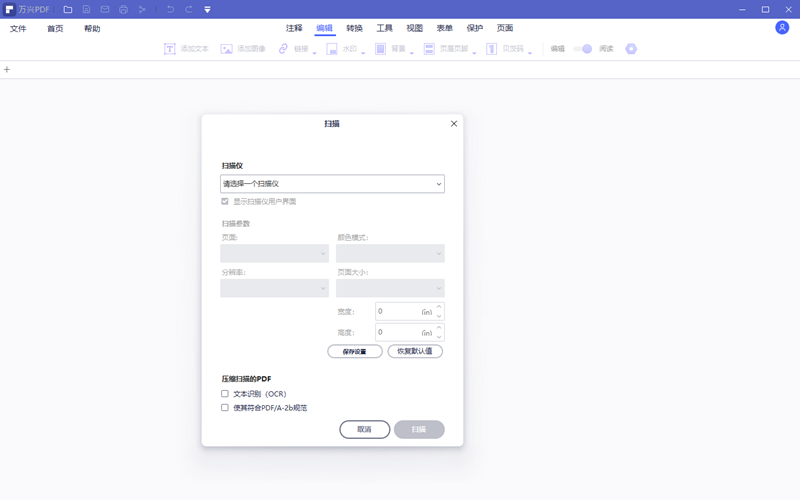Open the 颜色模式 dropdown
Image resolution: width=800 pixels, height=500 pixels.
[x=390, y=253]
